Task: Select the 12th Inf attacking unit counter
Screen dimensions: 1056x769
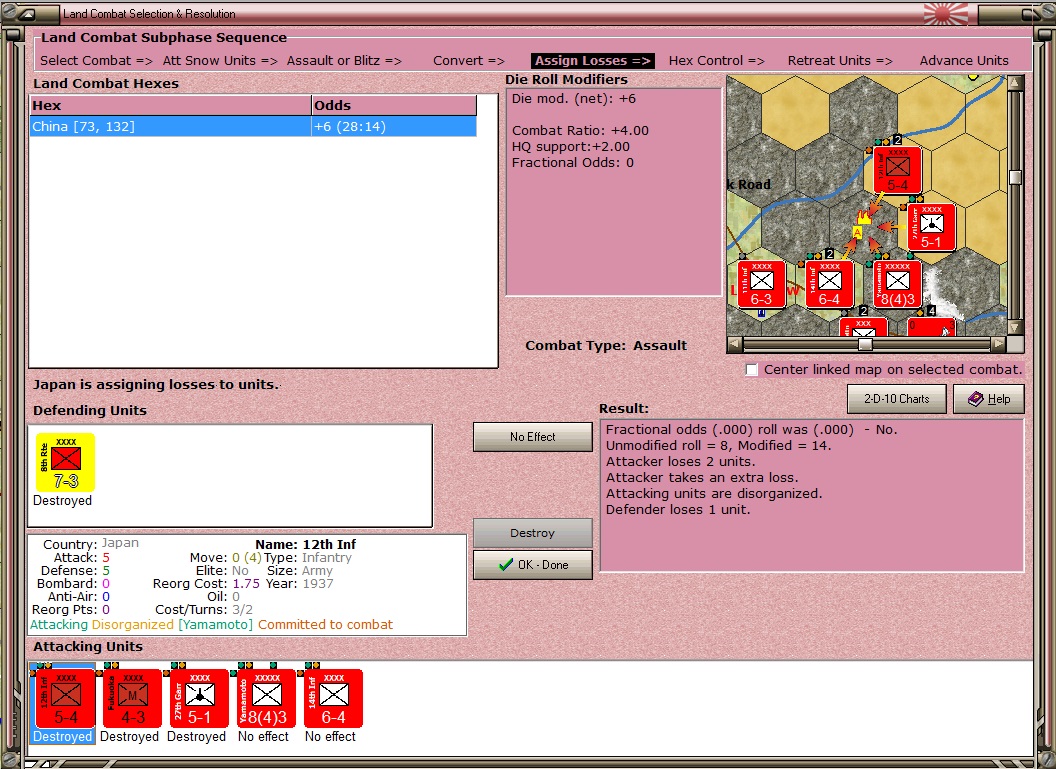Action: tap(65, 698)
